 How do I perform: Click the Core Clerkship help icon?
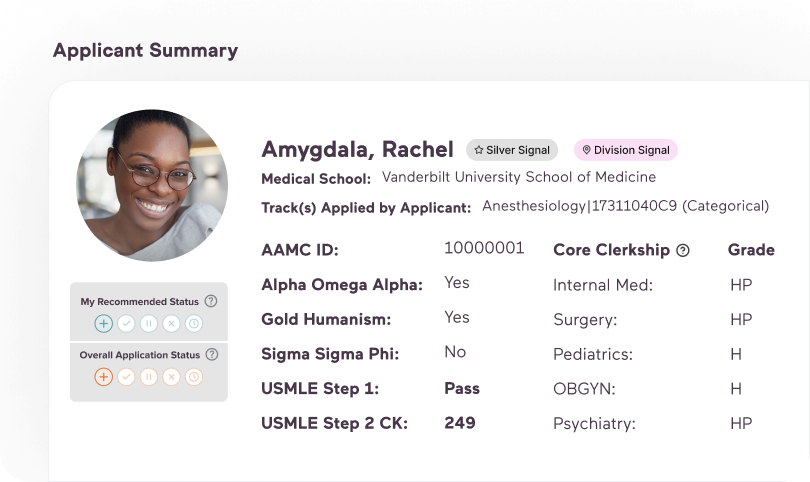683,251
